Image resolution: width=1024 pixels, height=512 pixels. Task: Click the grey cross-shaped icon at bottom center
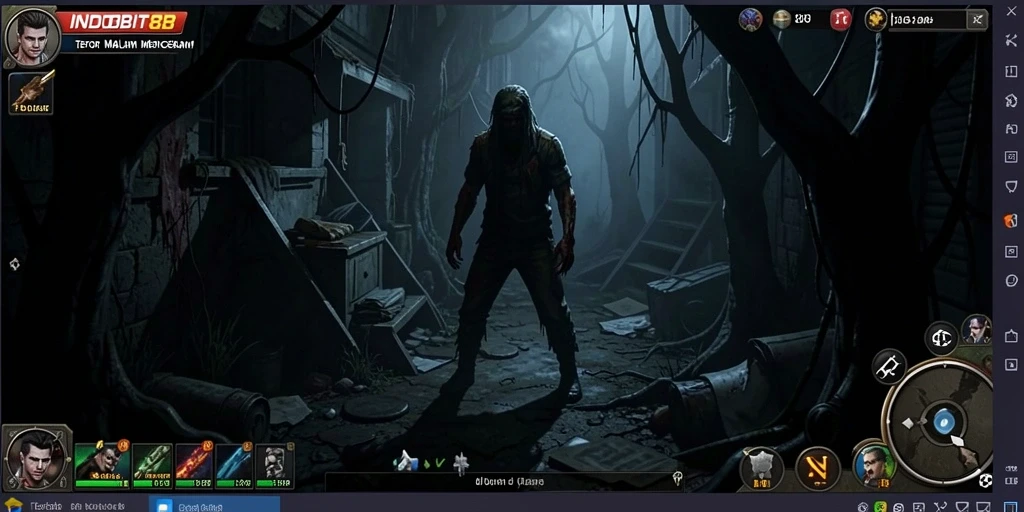pyautogui.click(x=461, y=462)
